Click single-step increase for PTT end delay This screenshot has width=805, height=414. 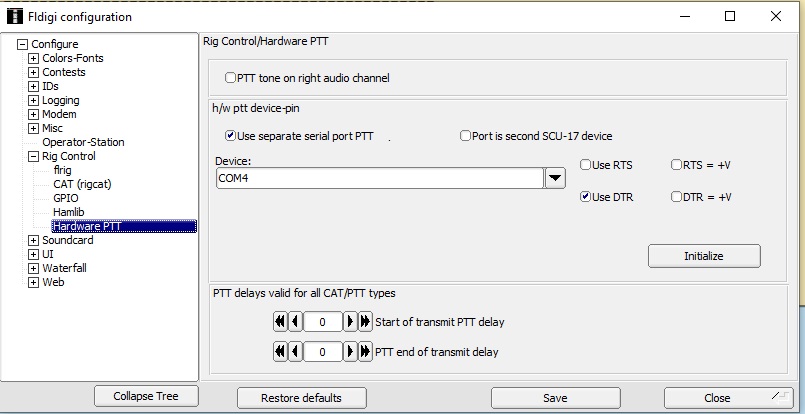click(x=351, y=352)
